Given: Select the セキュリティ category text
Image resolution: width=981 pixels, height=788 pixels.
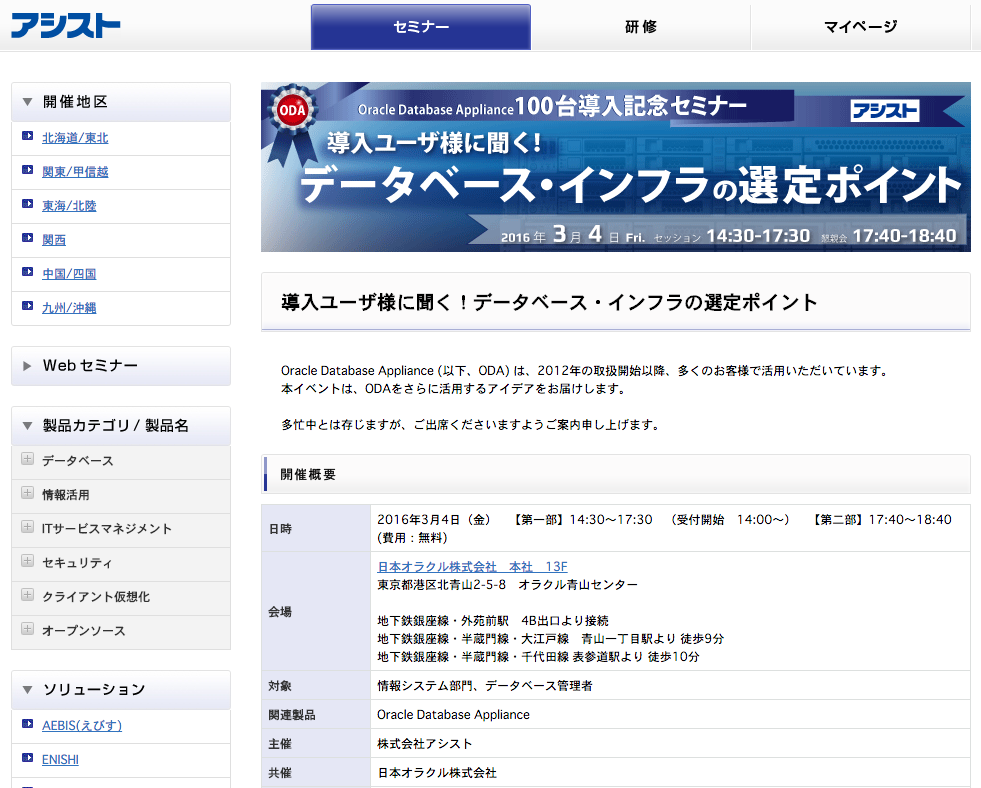Looking at the screenshot, I should (77, 563).
